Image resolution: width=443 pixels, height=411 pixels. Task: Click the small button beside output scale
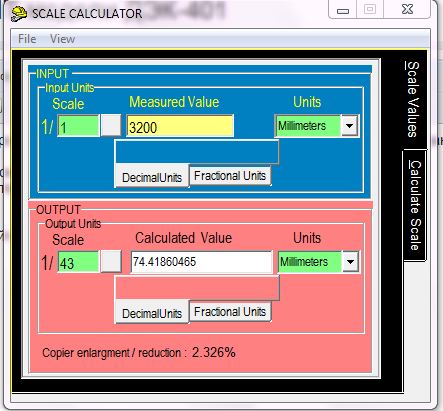(111, 261)
